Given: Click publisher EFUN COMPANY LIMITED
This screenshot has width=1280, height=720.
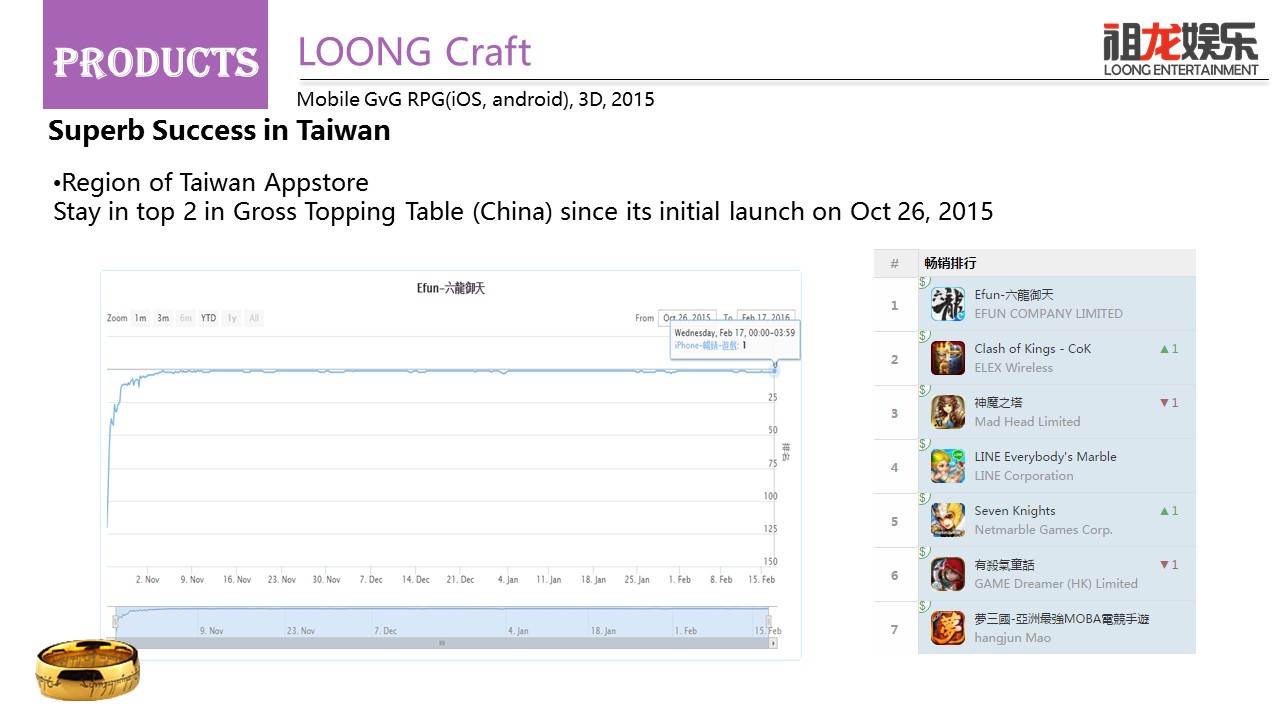Looking at the screenshot, I should [x=1049, y=314].
